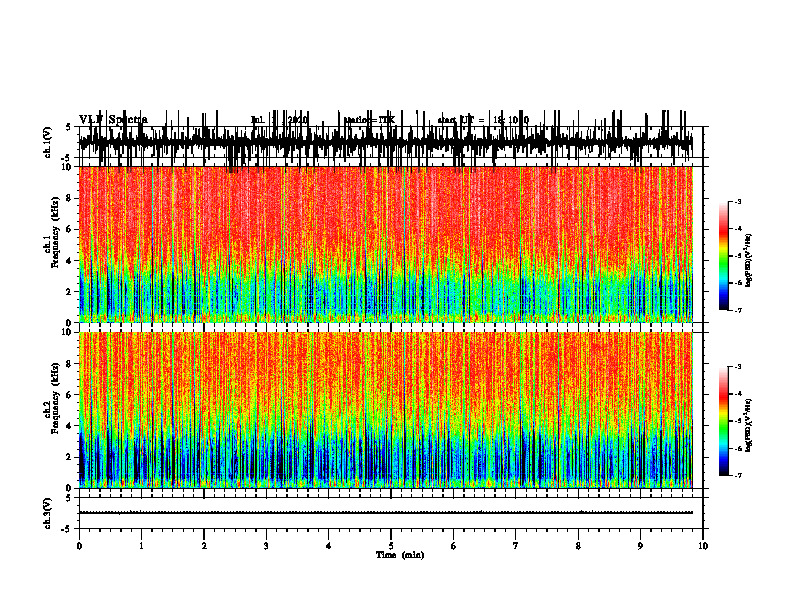Click the time axis tick label 4
Image resolution: width=792 pixels, height=612 pixels.
coord(329,546)
